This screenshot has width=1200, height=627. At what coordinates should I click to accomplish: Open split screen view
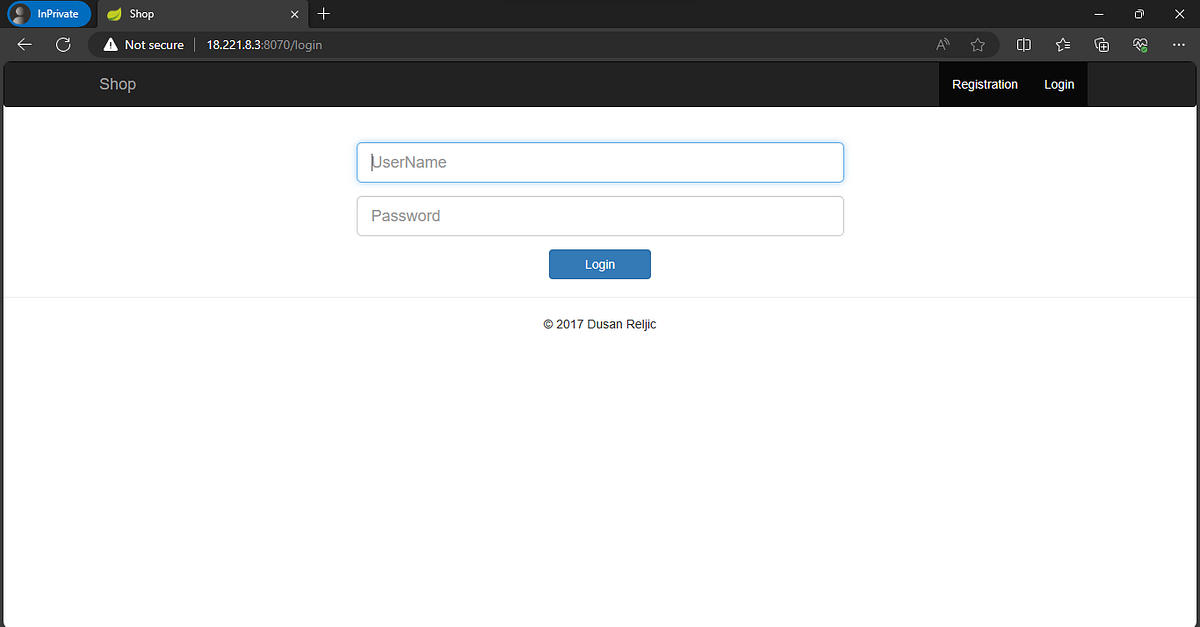(x=1023, y=44)
